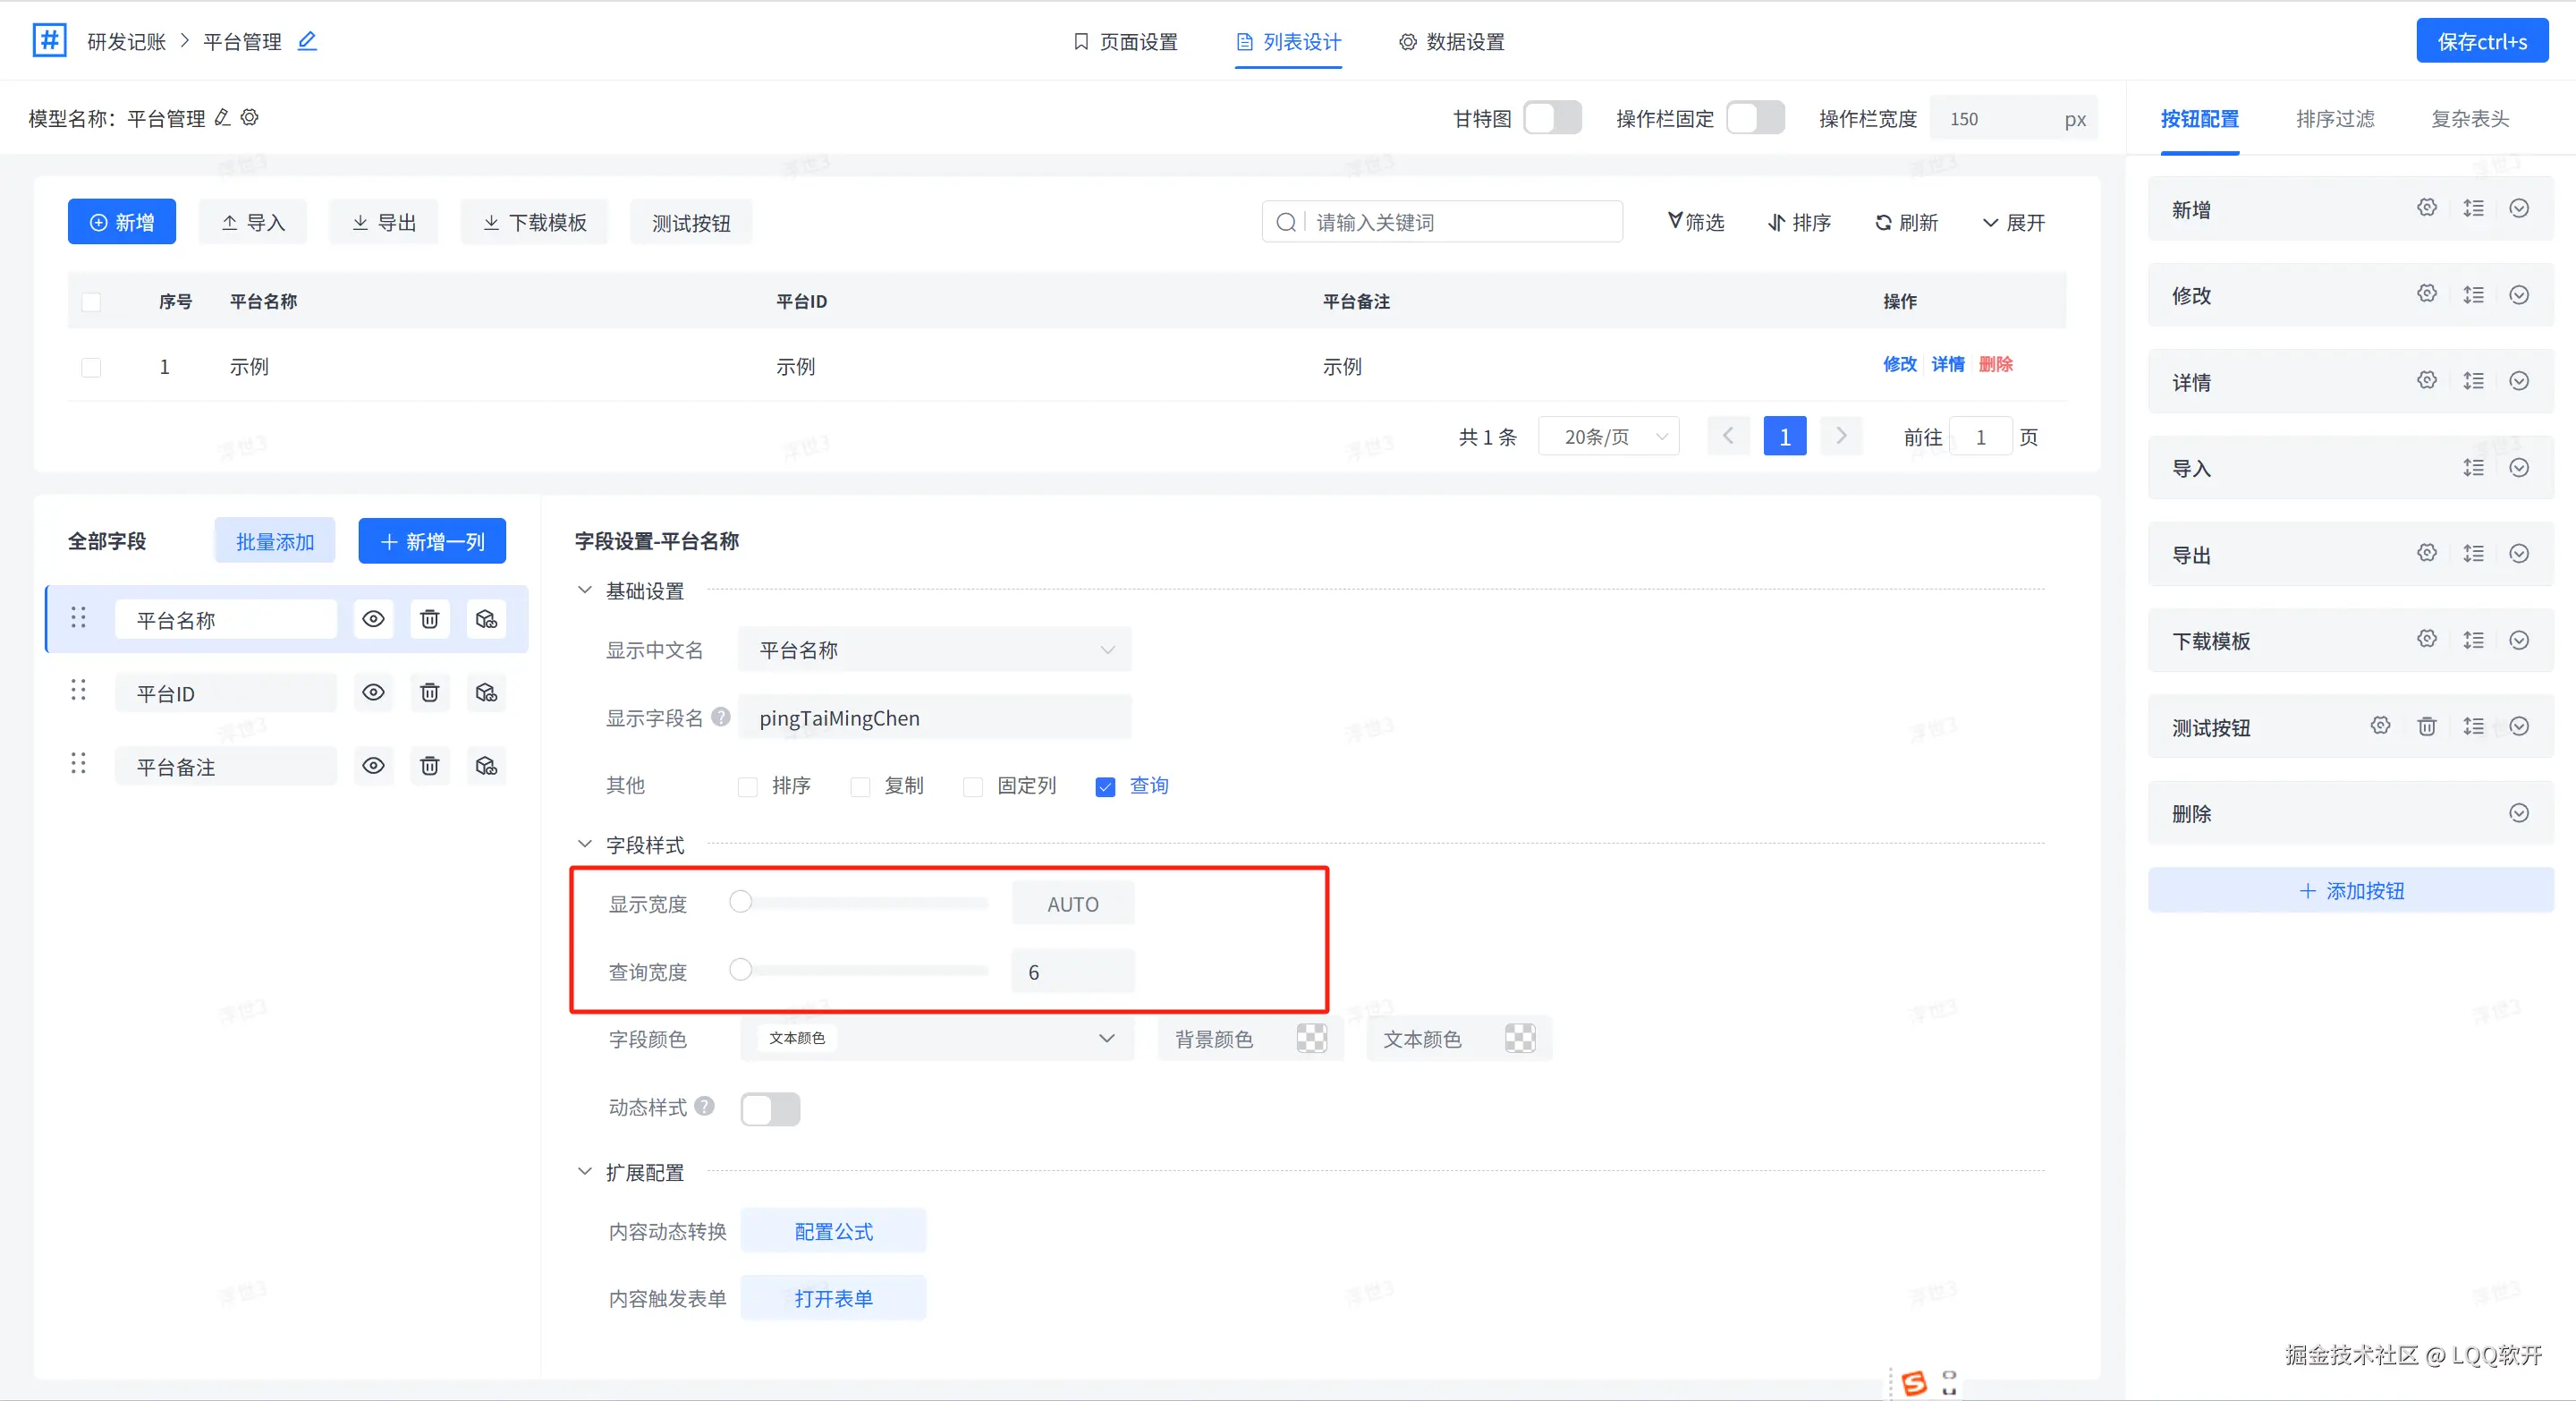Image resolution: width=2576 pixels, height=1401 pixels.
Task: Click the help icon beside 显示字段名
Action: (721, 717)
